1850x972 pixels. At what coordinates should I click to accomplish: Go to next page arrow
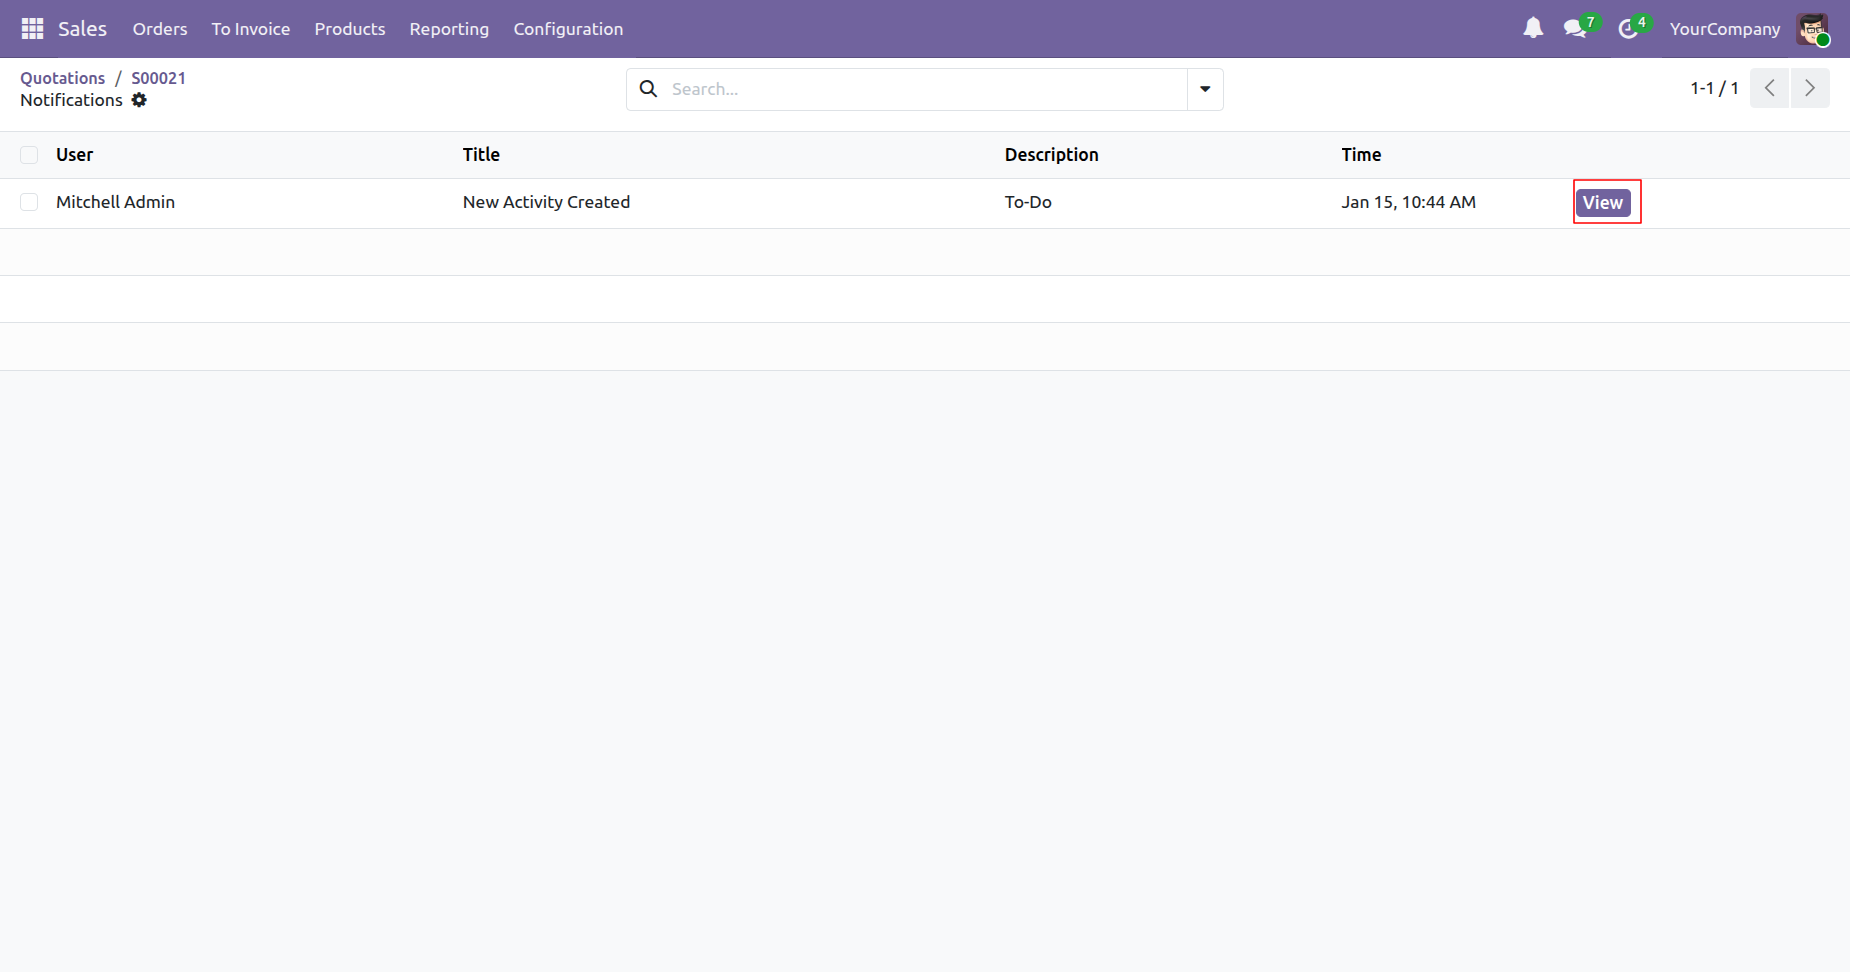coord(1810,88)
